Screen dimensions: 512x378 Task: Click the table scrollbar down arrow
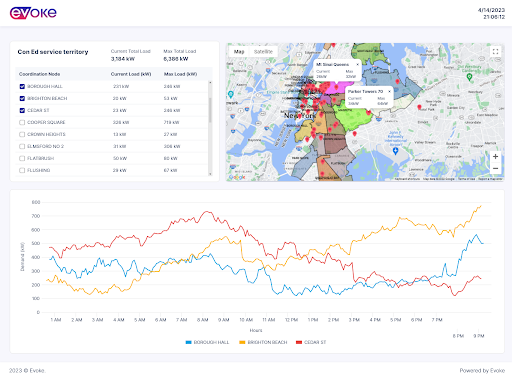210,174
